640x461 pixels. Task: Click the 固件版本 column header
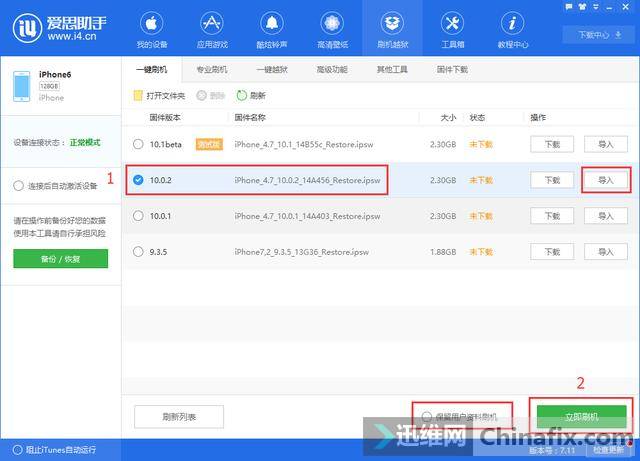click(x=165, y=117)
